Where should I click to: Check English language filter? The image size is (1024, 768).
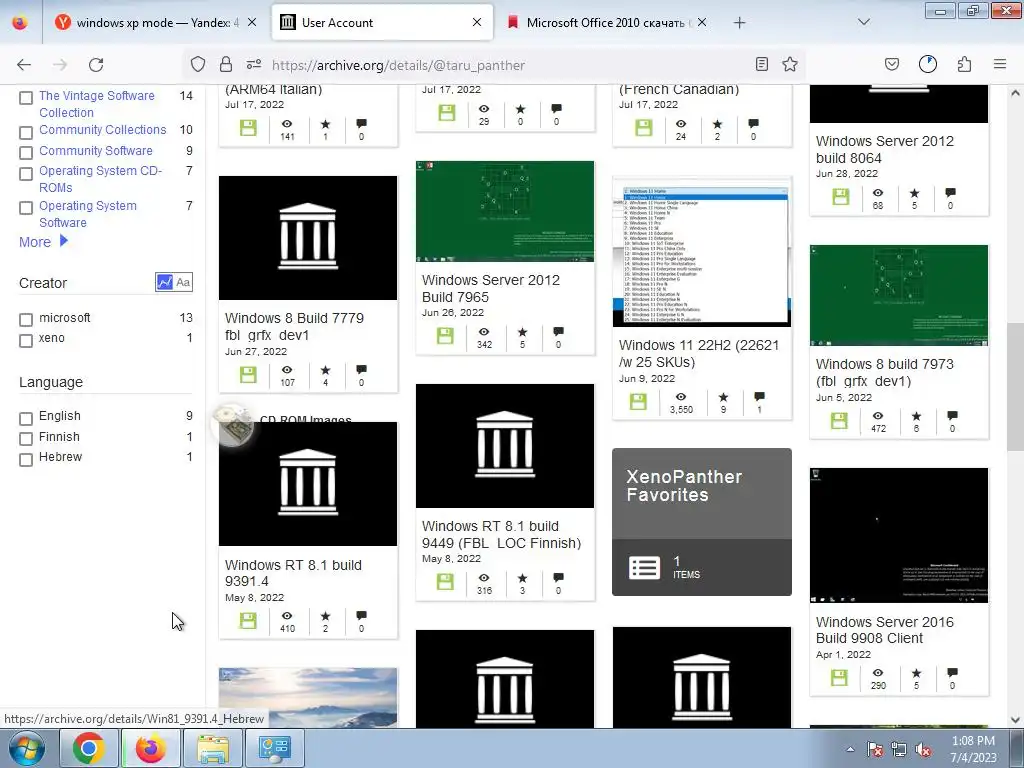pos(26,419)
